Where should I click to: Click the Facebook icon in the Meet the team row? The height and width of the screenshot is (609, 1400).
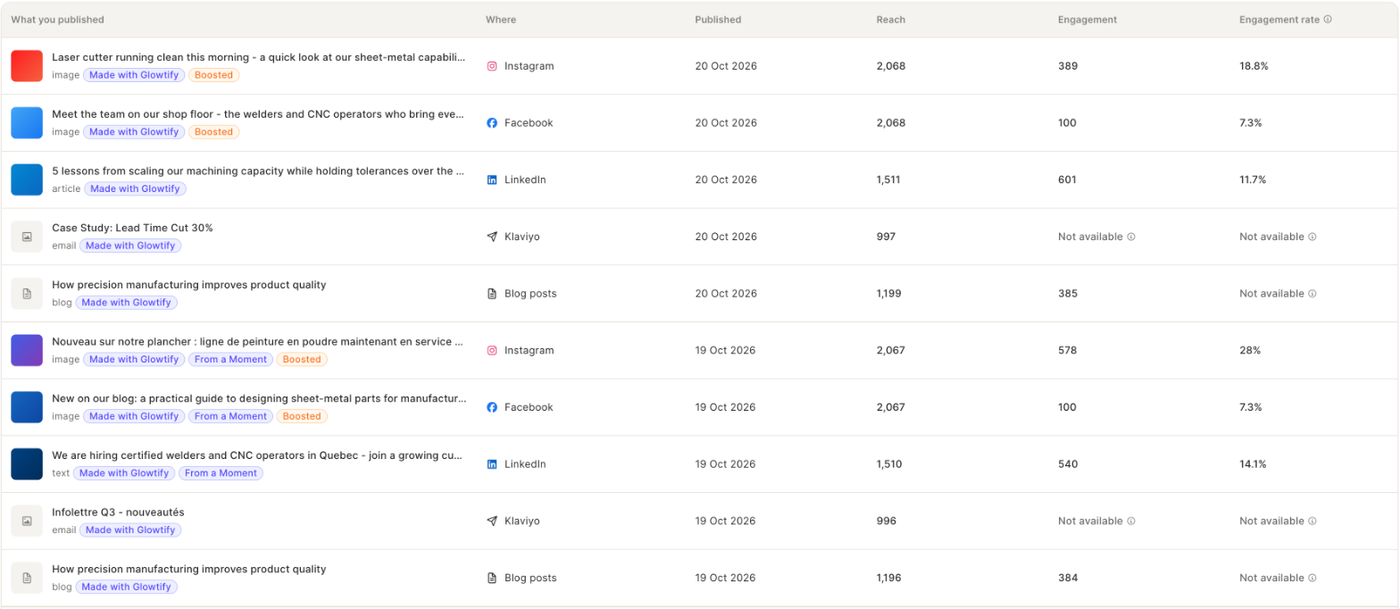pyautogui.click(x=492, y=123)
